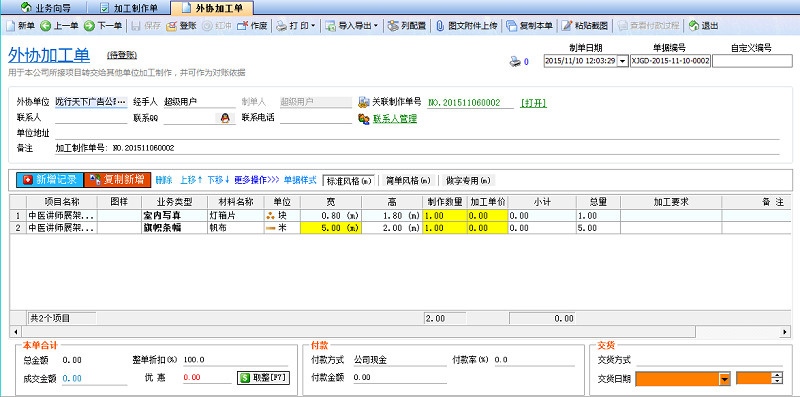The image size is (800, 397).
Task: Open 更多操作>>> menu
Action: click(257, 180)
